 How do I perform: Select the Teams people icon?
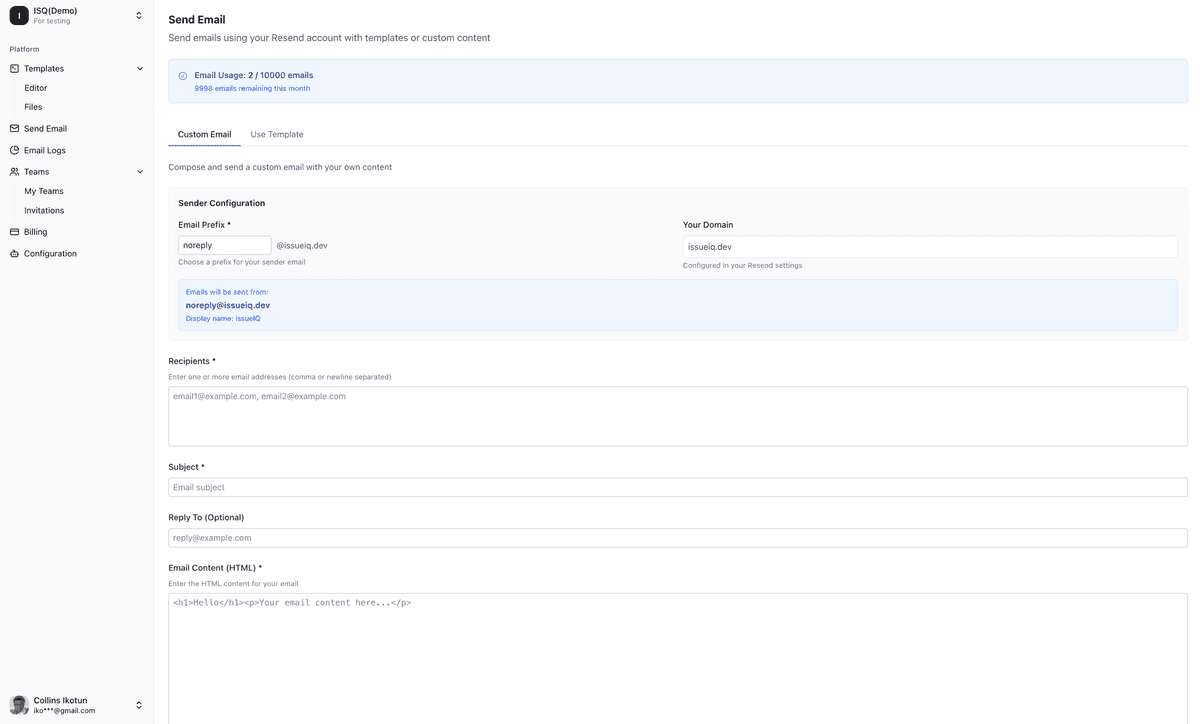point(14,171)
